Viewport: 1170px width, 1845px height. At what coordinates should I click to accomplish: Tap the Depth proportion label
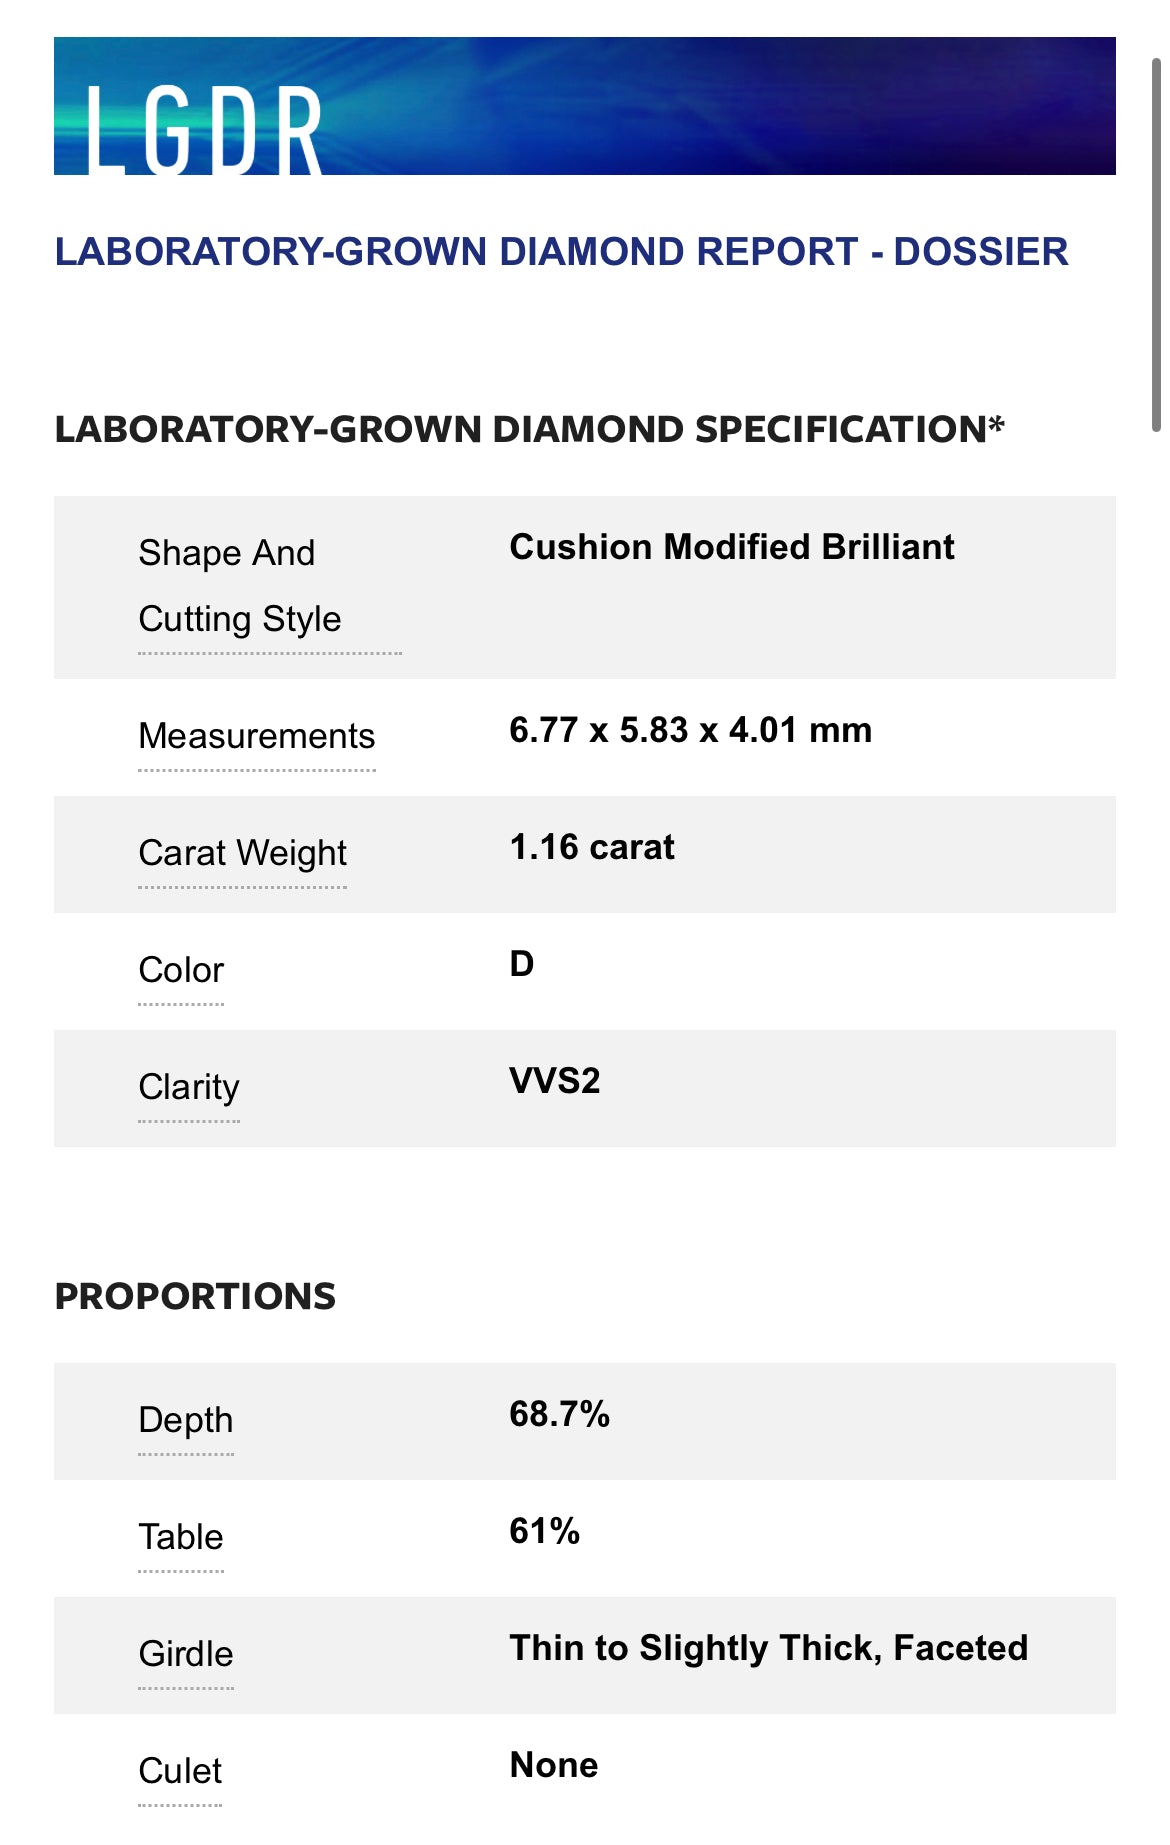(186, 1421)
